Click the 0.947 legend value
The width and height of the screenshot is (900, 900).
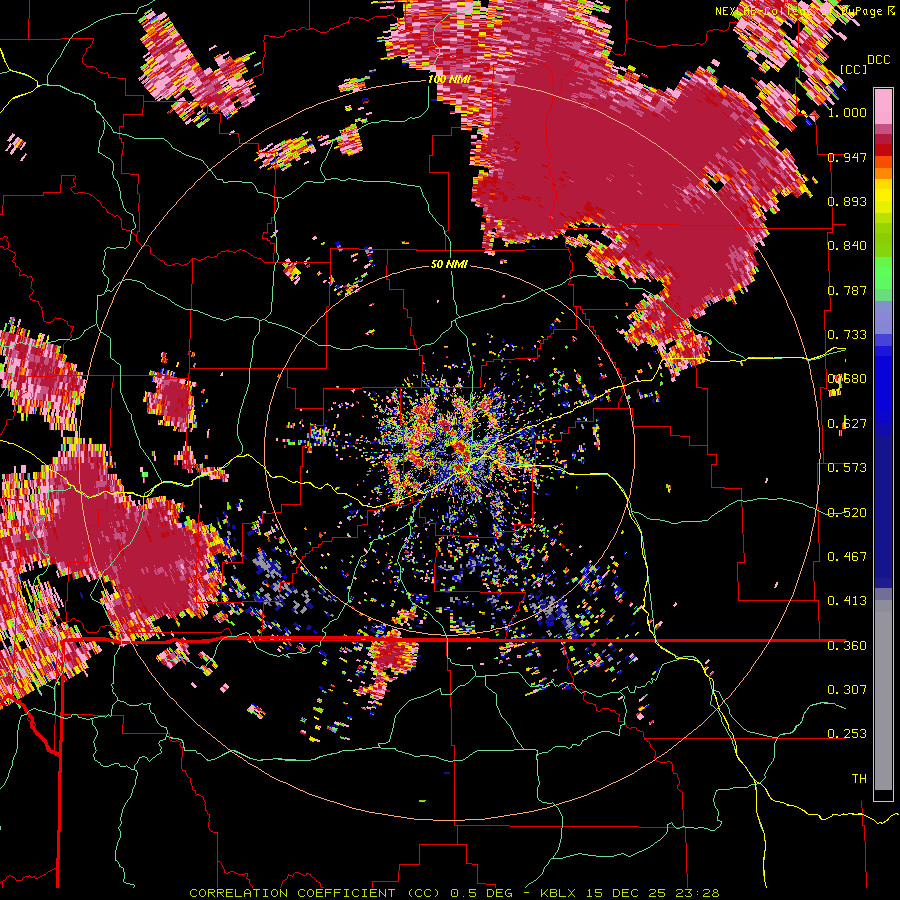847,157
